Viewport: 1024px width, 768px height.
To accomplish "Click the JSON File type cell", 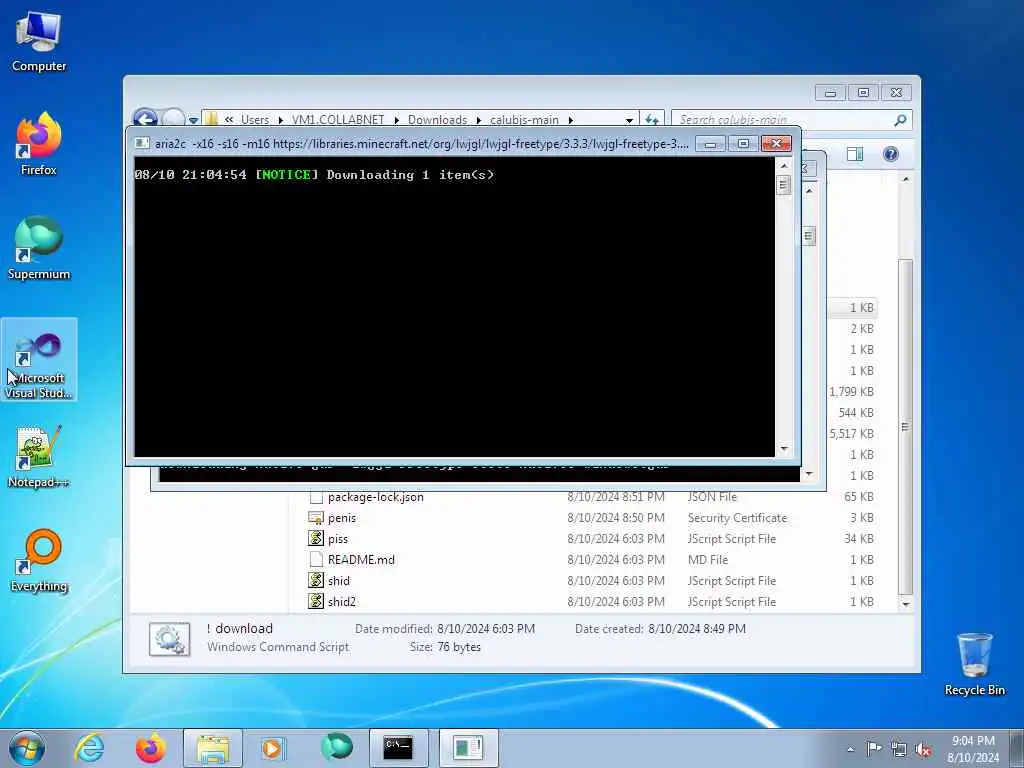I will (x=712, y=497).
